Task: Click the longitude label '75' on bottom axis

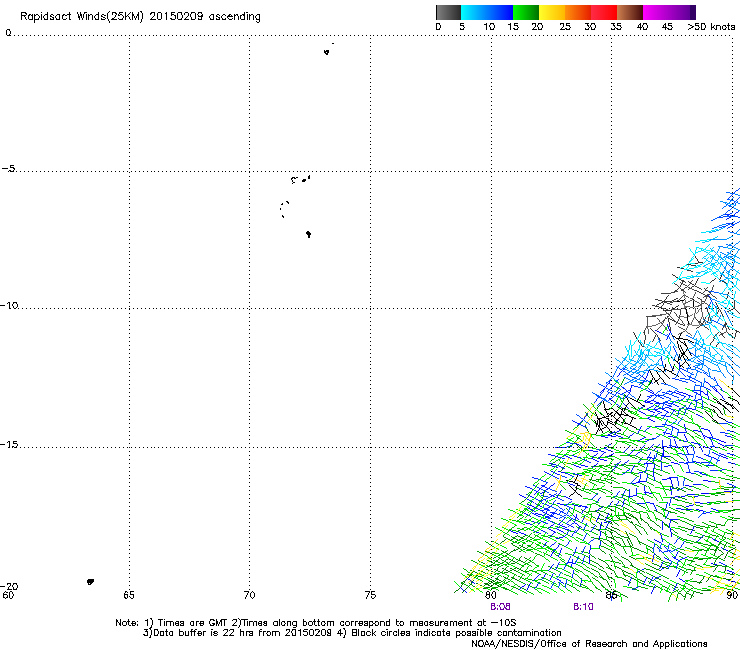Action: pyautogui.click(x=370, y=595)
